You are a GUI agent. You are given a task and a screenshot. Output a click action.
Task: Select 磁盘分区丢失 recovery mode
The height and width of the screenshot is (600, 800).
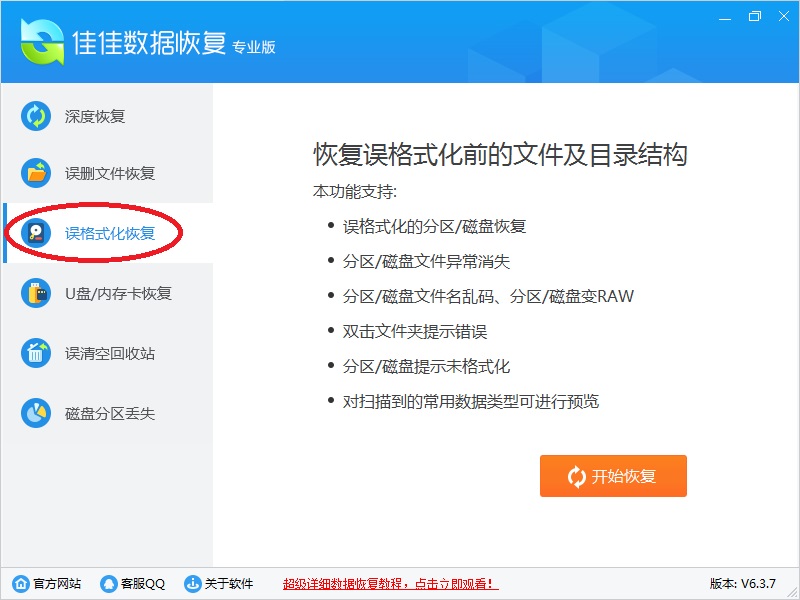click(x=108, y=413)
